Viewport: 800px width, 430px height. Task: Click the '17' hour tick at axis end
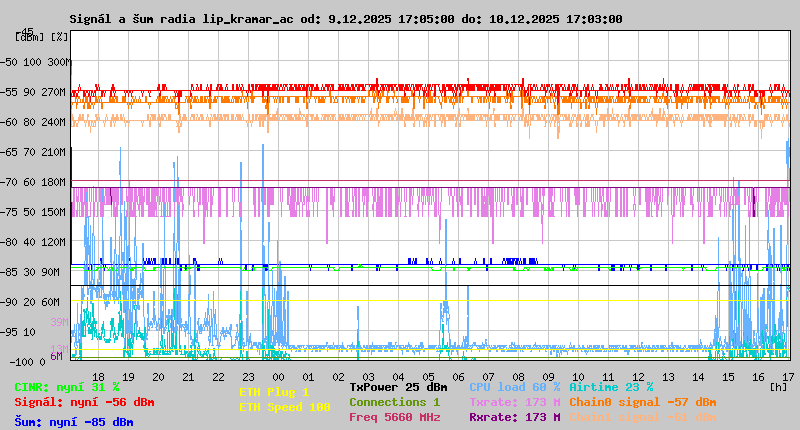pyautogui.click(x=789, y=377)
